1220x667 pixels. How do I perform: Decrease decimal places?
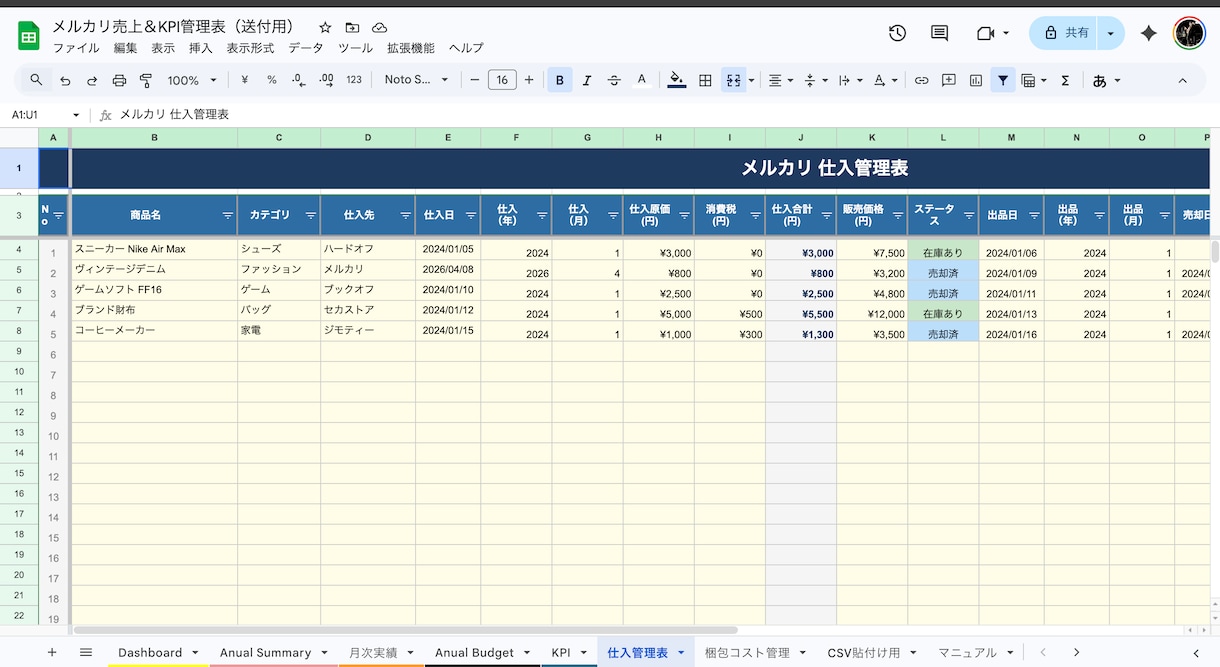[x=299, y=80]
